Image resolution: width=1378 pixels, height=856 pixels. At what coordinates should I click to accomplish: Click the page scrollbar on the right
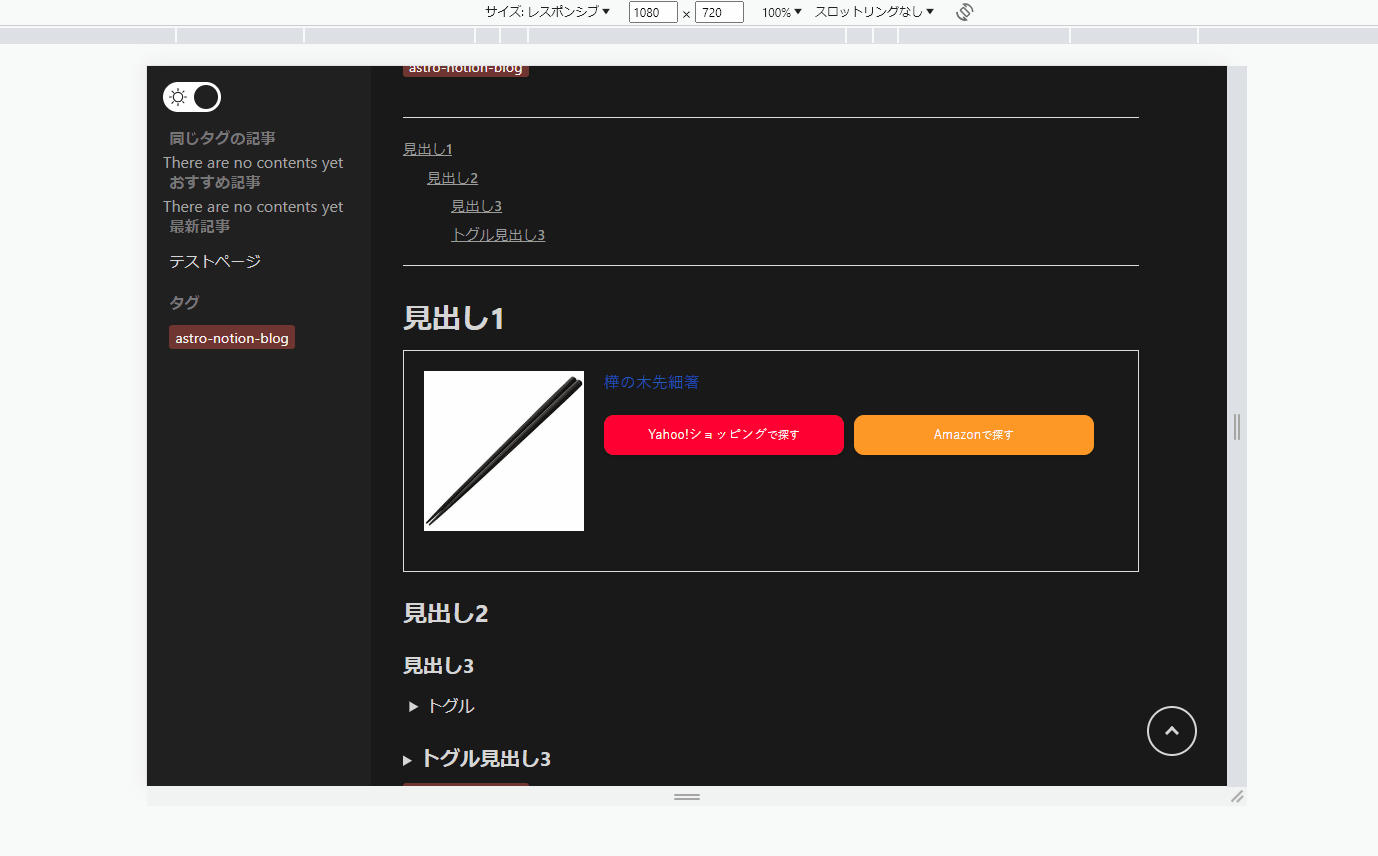1236,427
